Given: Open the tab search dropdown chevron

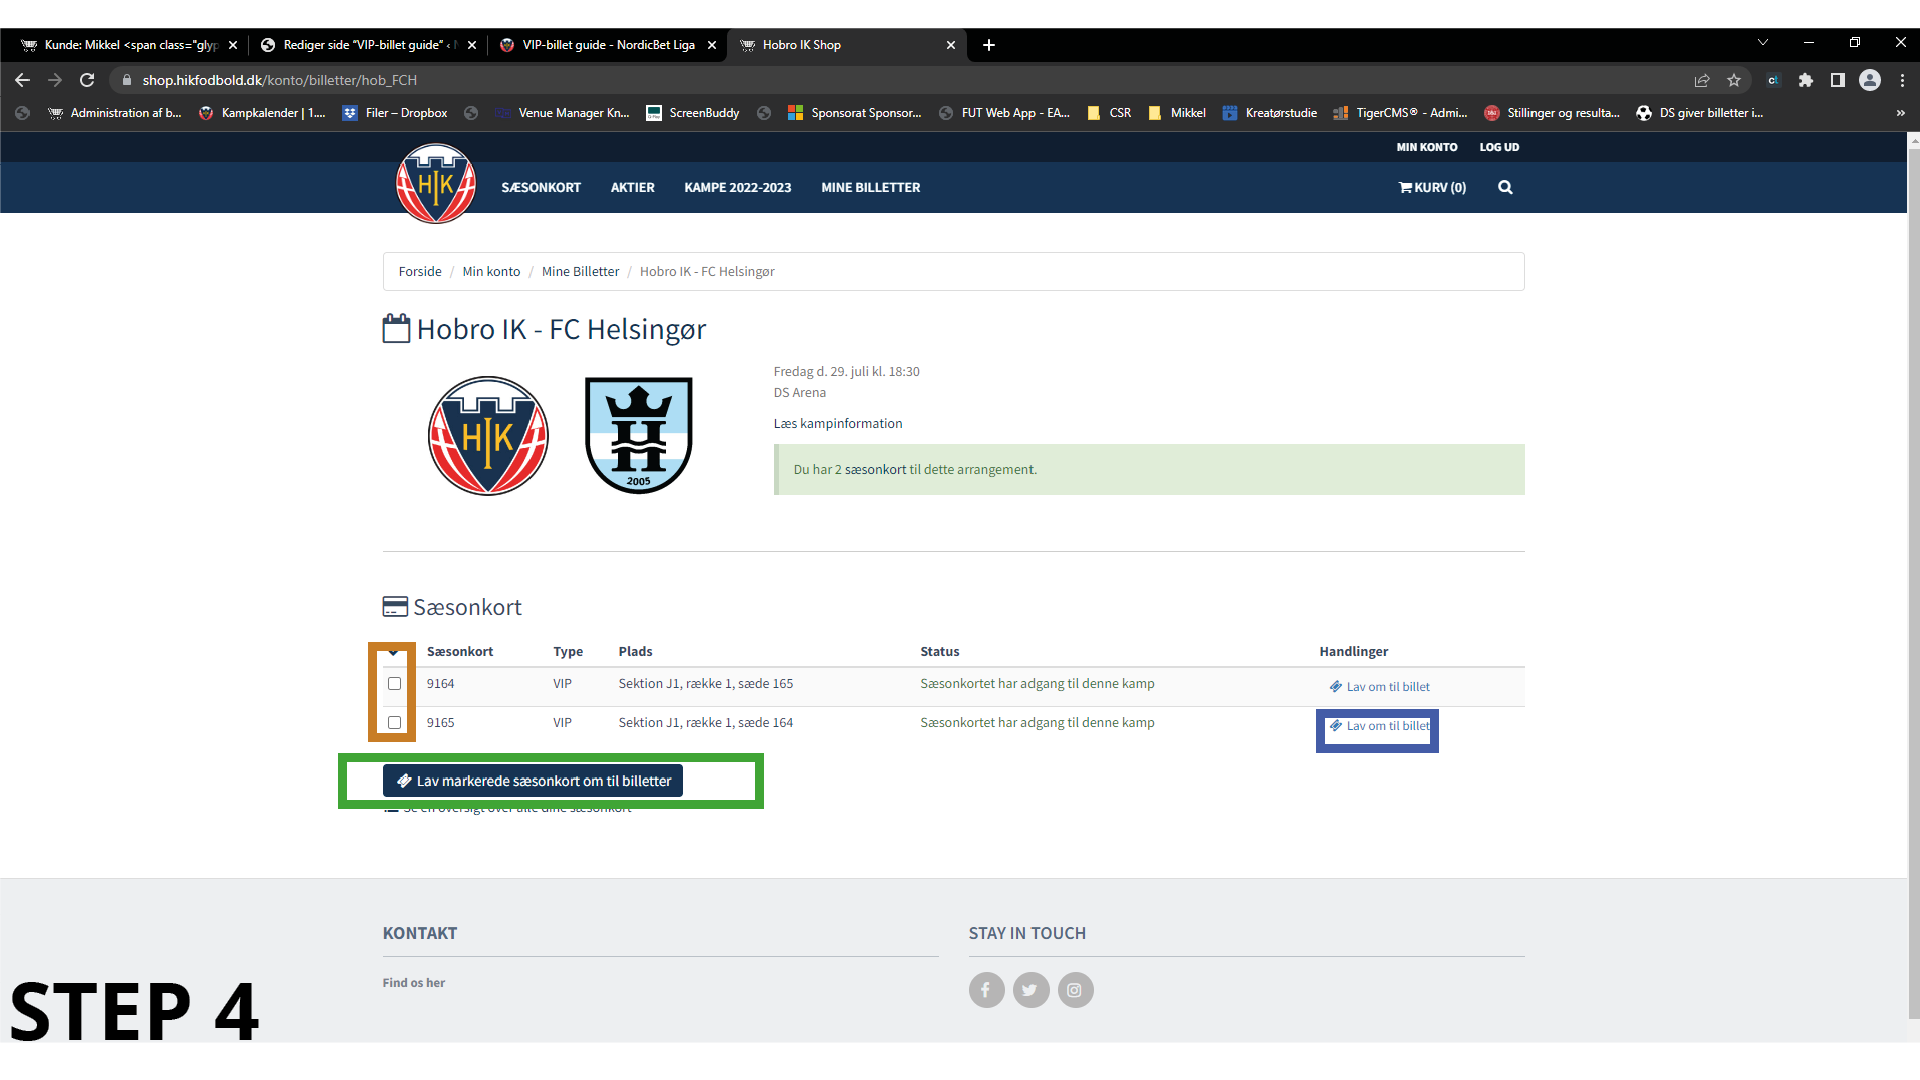Looking at the screenshot, I should click(x=1763, y=43).
